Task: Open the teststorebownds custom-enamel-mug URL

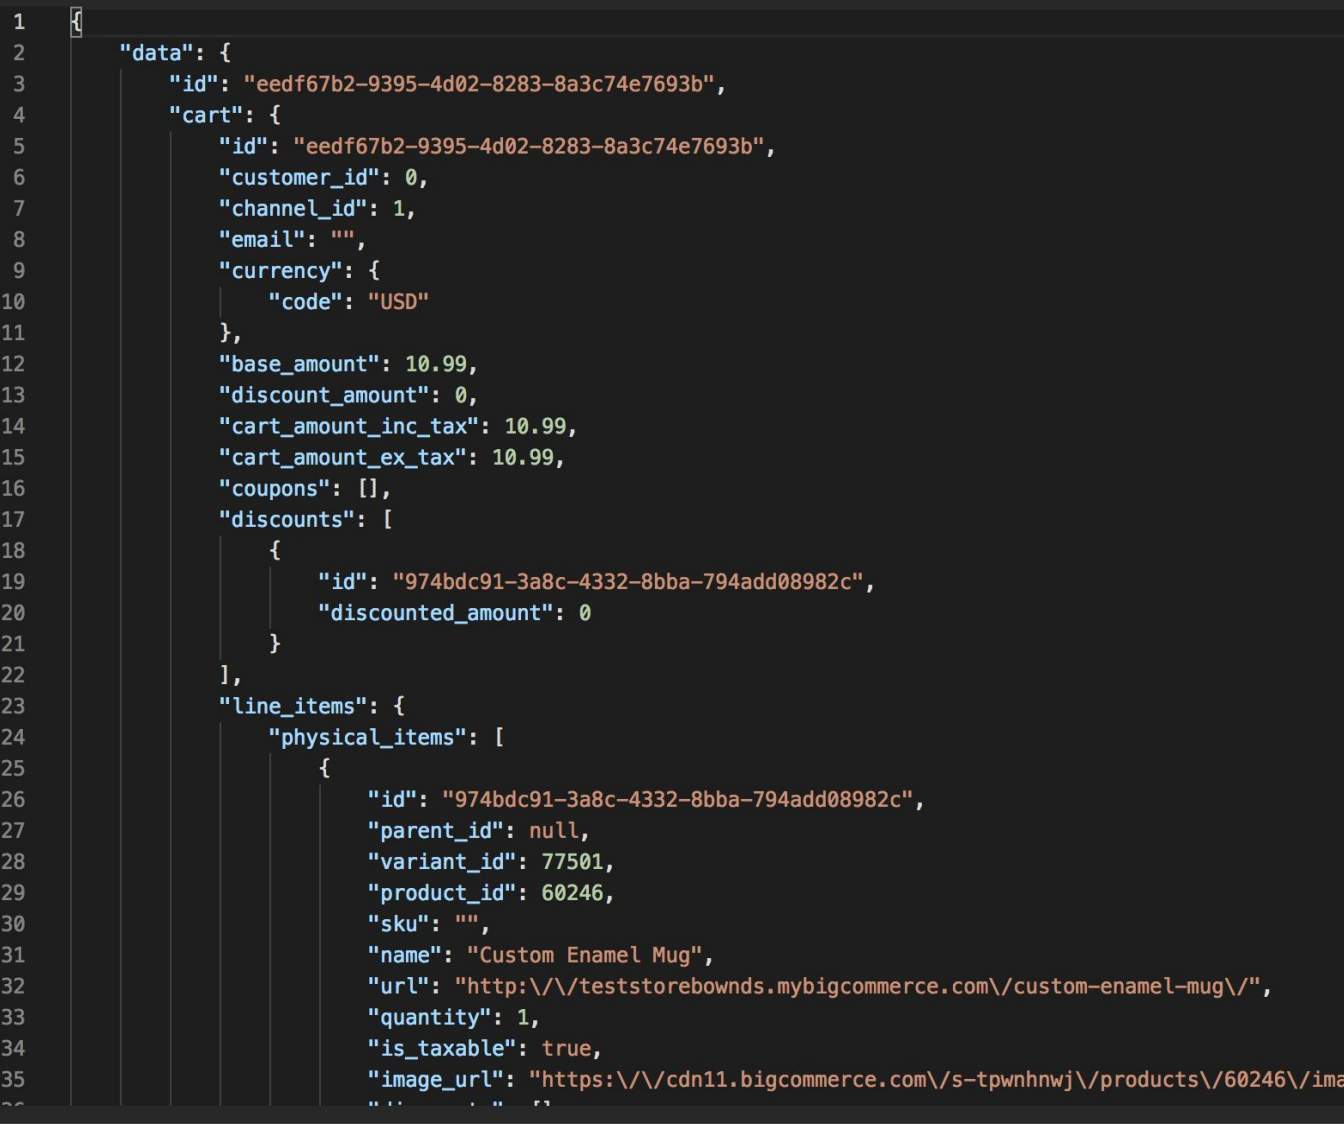Action: point(862,986)
